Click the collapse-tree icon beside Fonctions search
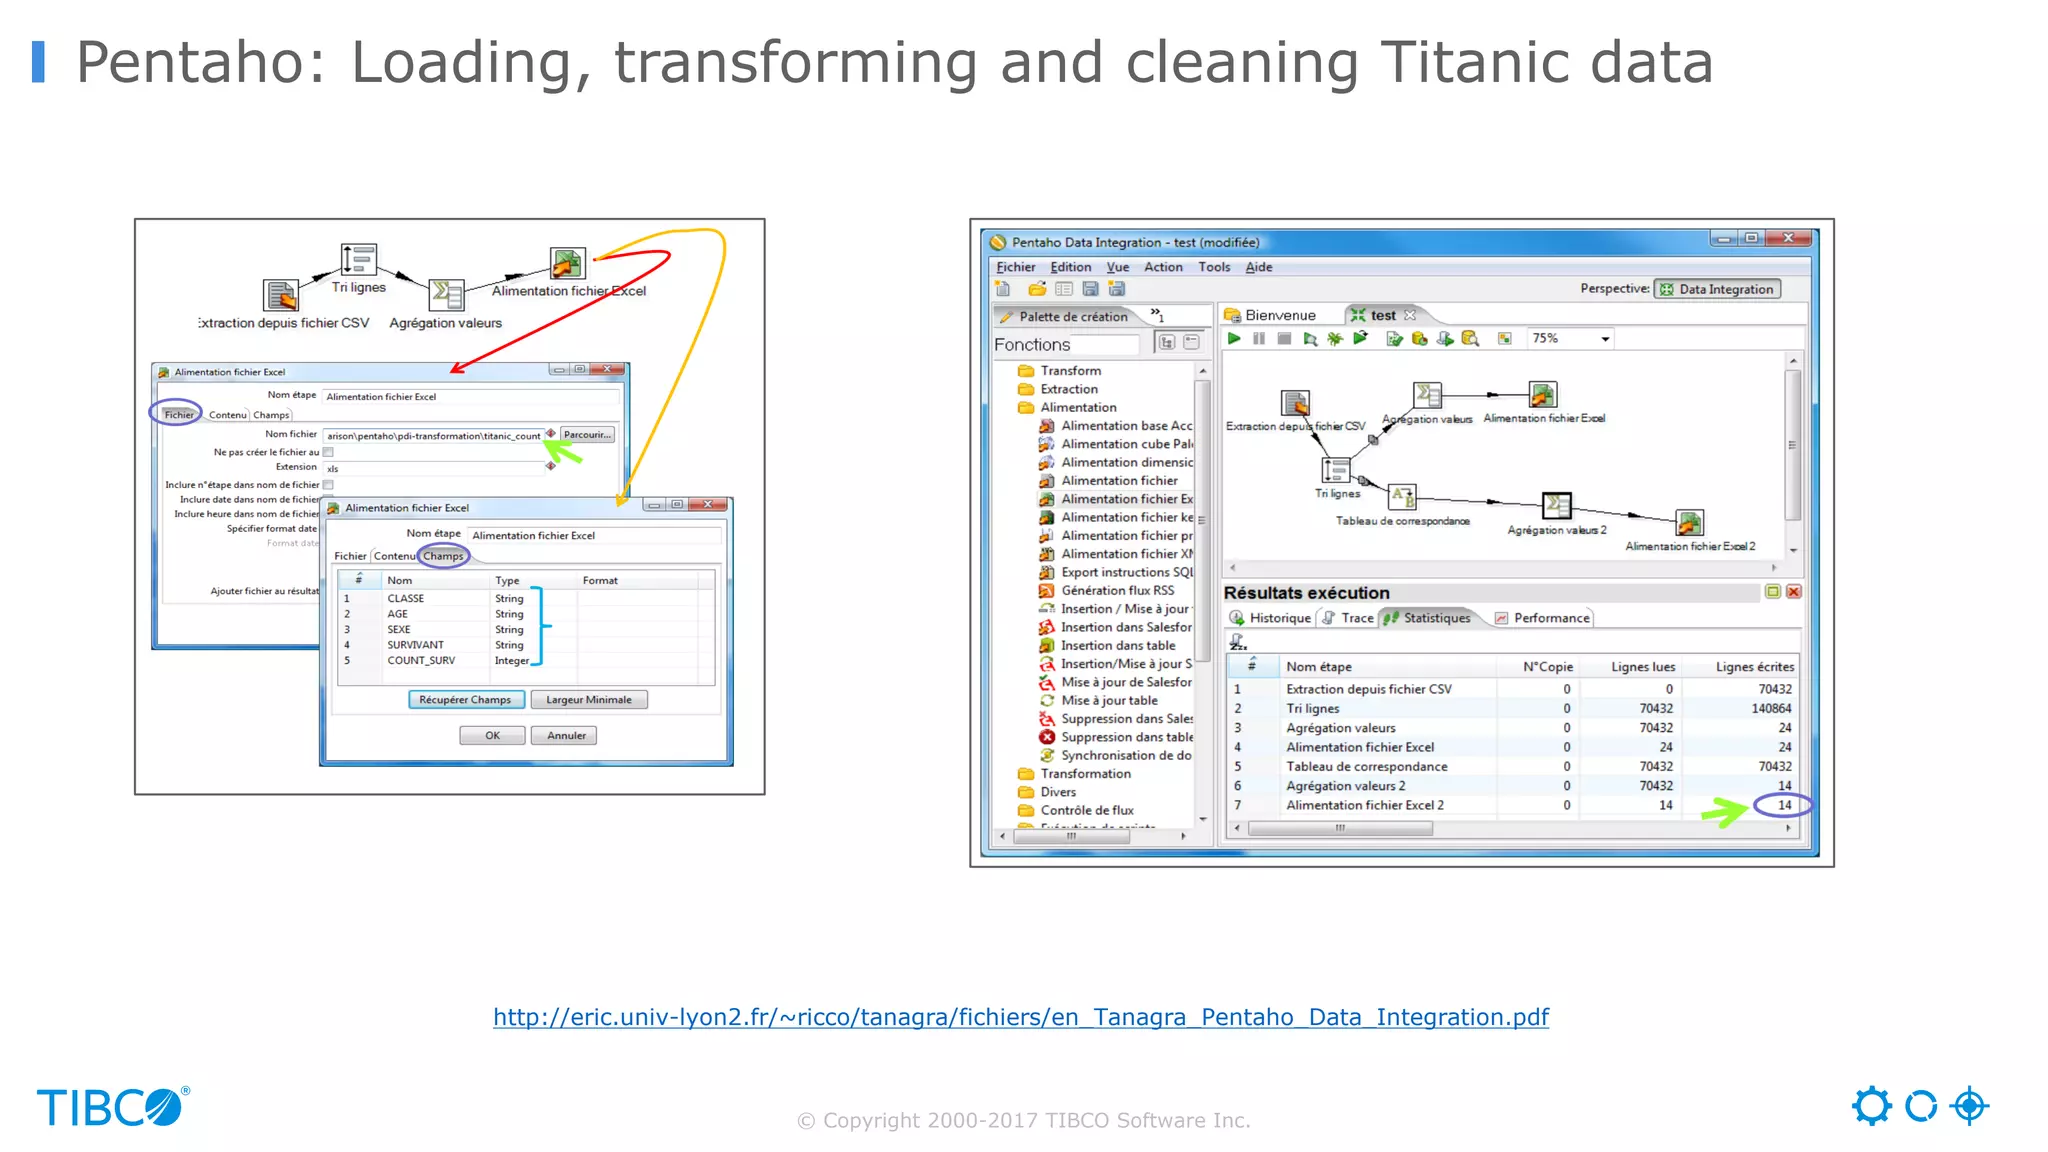The image size is (2048, 1152). click(1191, 343)
